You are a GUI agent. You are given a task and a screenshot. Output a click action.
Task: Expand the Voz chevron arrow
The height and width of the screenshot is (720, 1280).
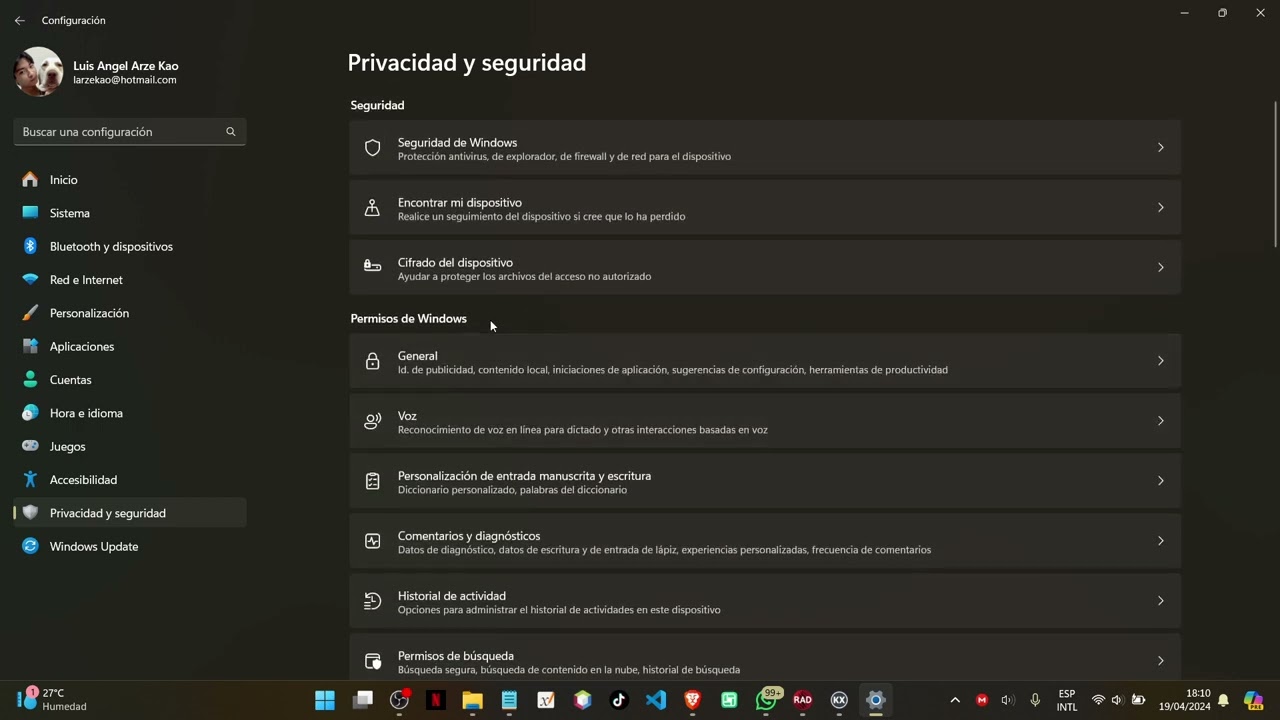point(1161,421)
